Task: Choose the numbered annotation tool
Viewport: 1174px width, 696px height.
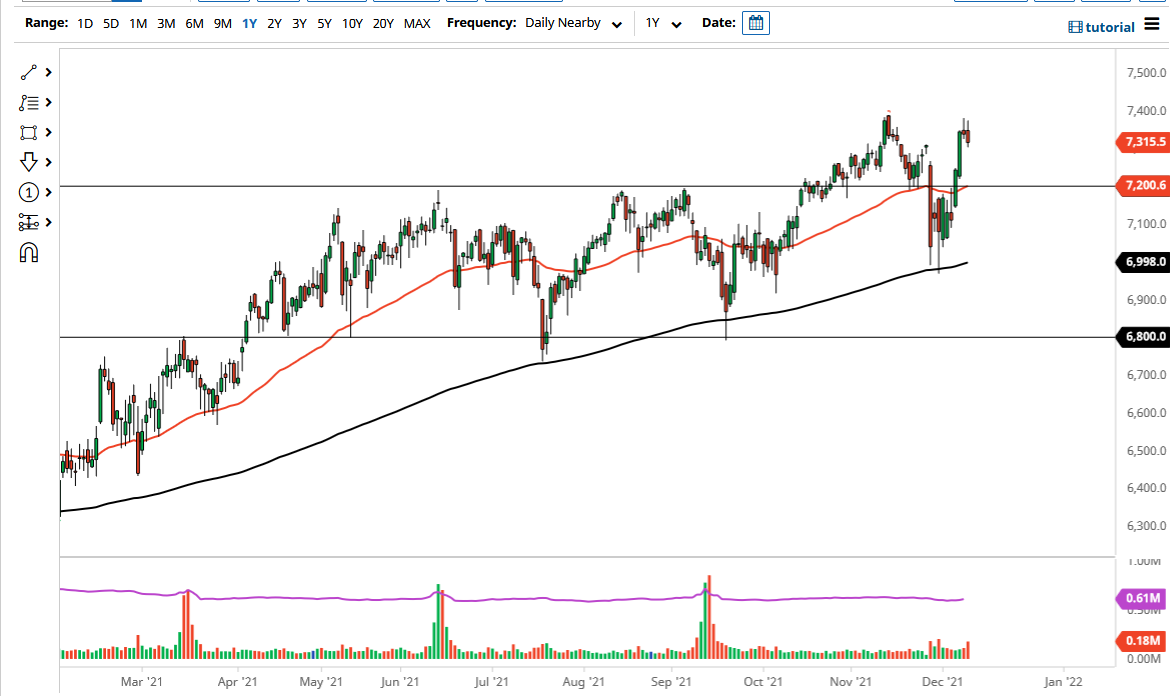Action: point(27,191)
